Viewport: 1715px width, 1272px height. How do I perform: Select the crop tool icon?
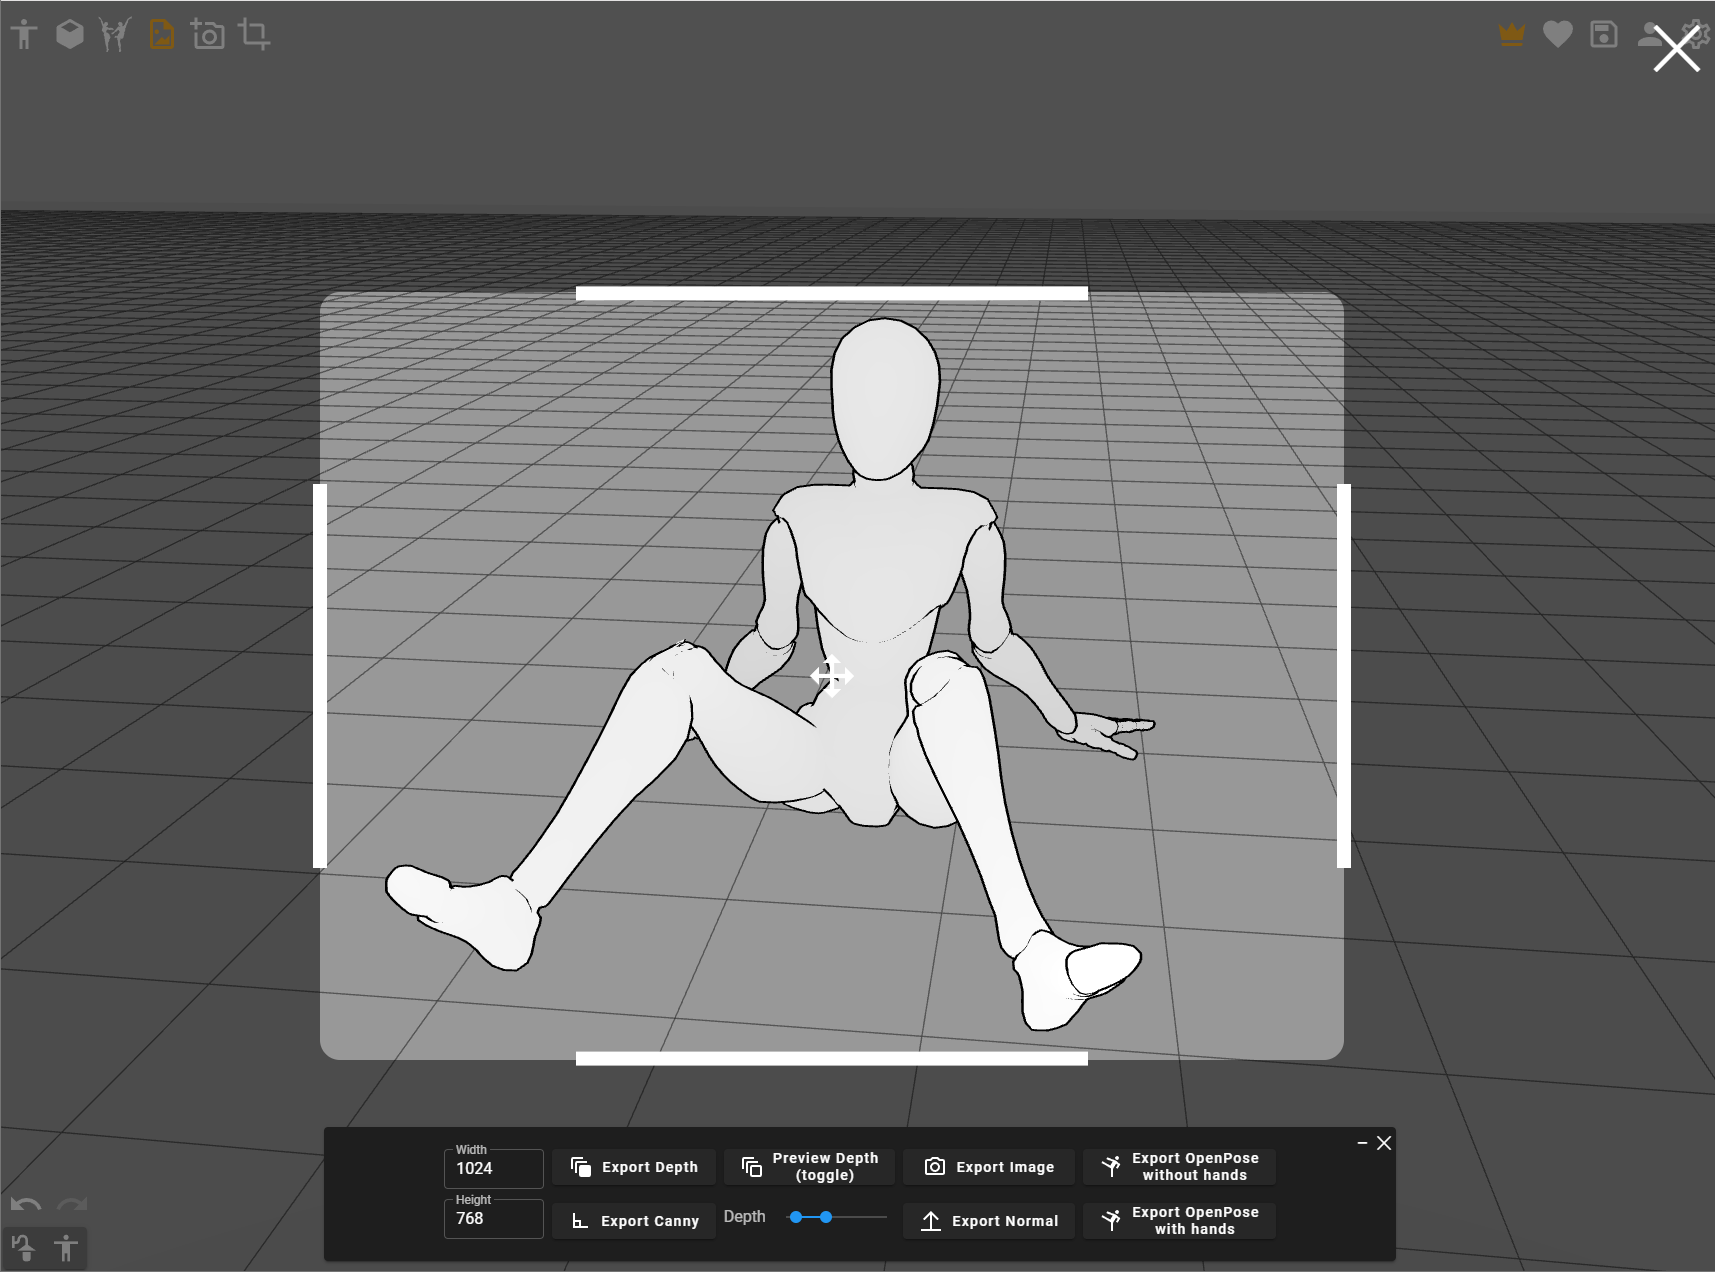[254, 35]
